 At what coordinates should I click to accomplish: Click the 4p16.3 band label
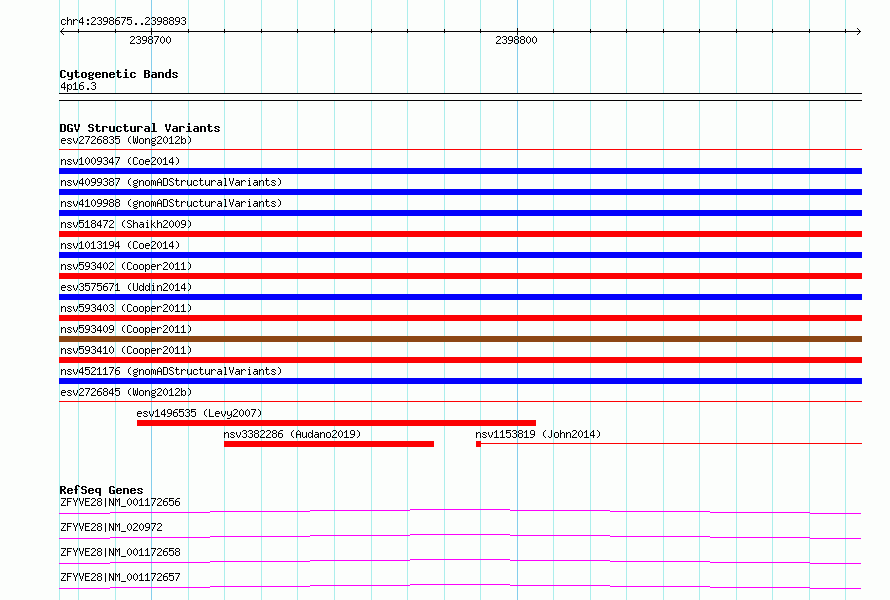pyautogui.click(x=78, y=86)
